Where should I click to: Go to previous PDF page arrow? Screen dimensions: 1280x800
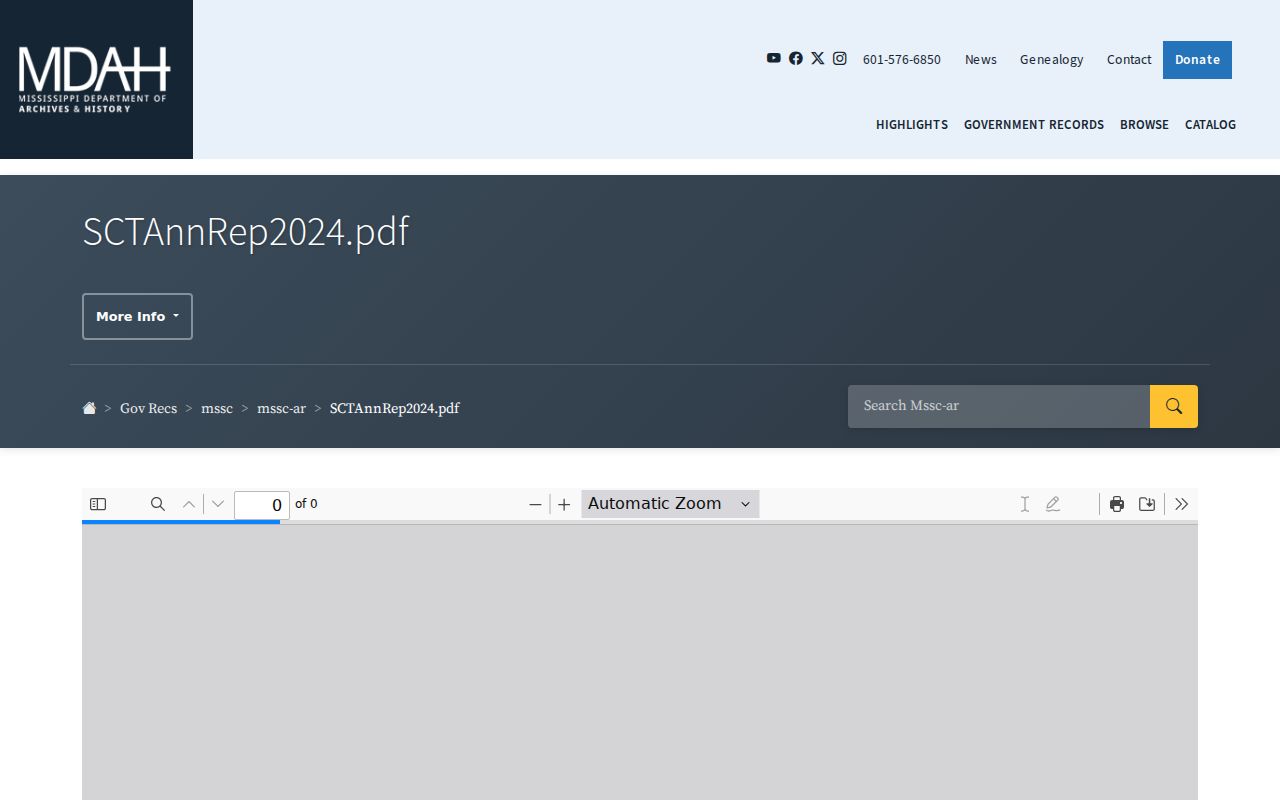tap(189, 504)
